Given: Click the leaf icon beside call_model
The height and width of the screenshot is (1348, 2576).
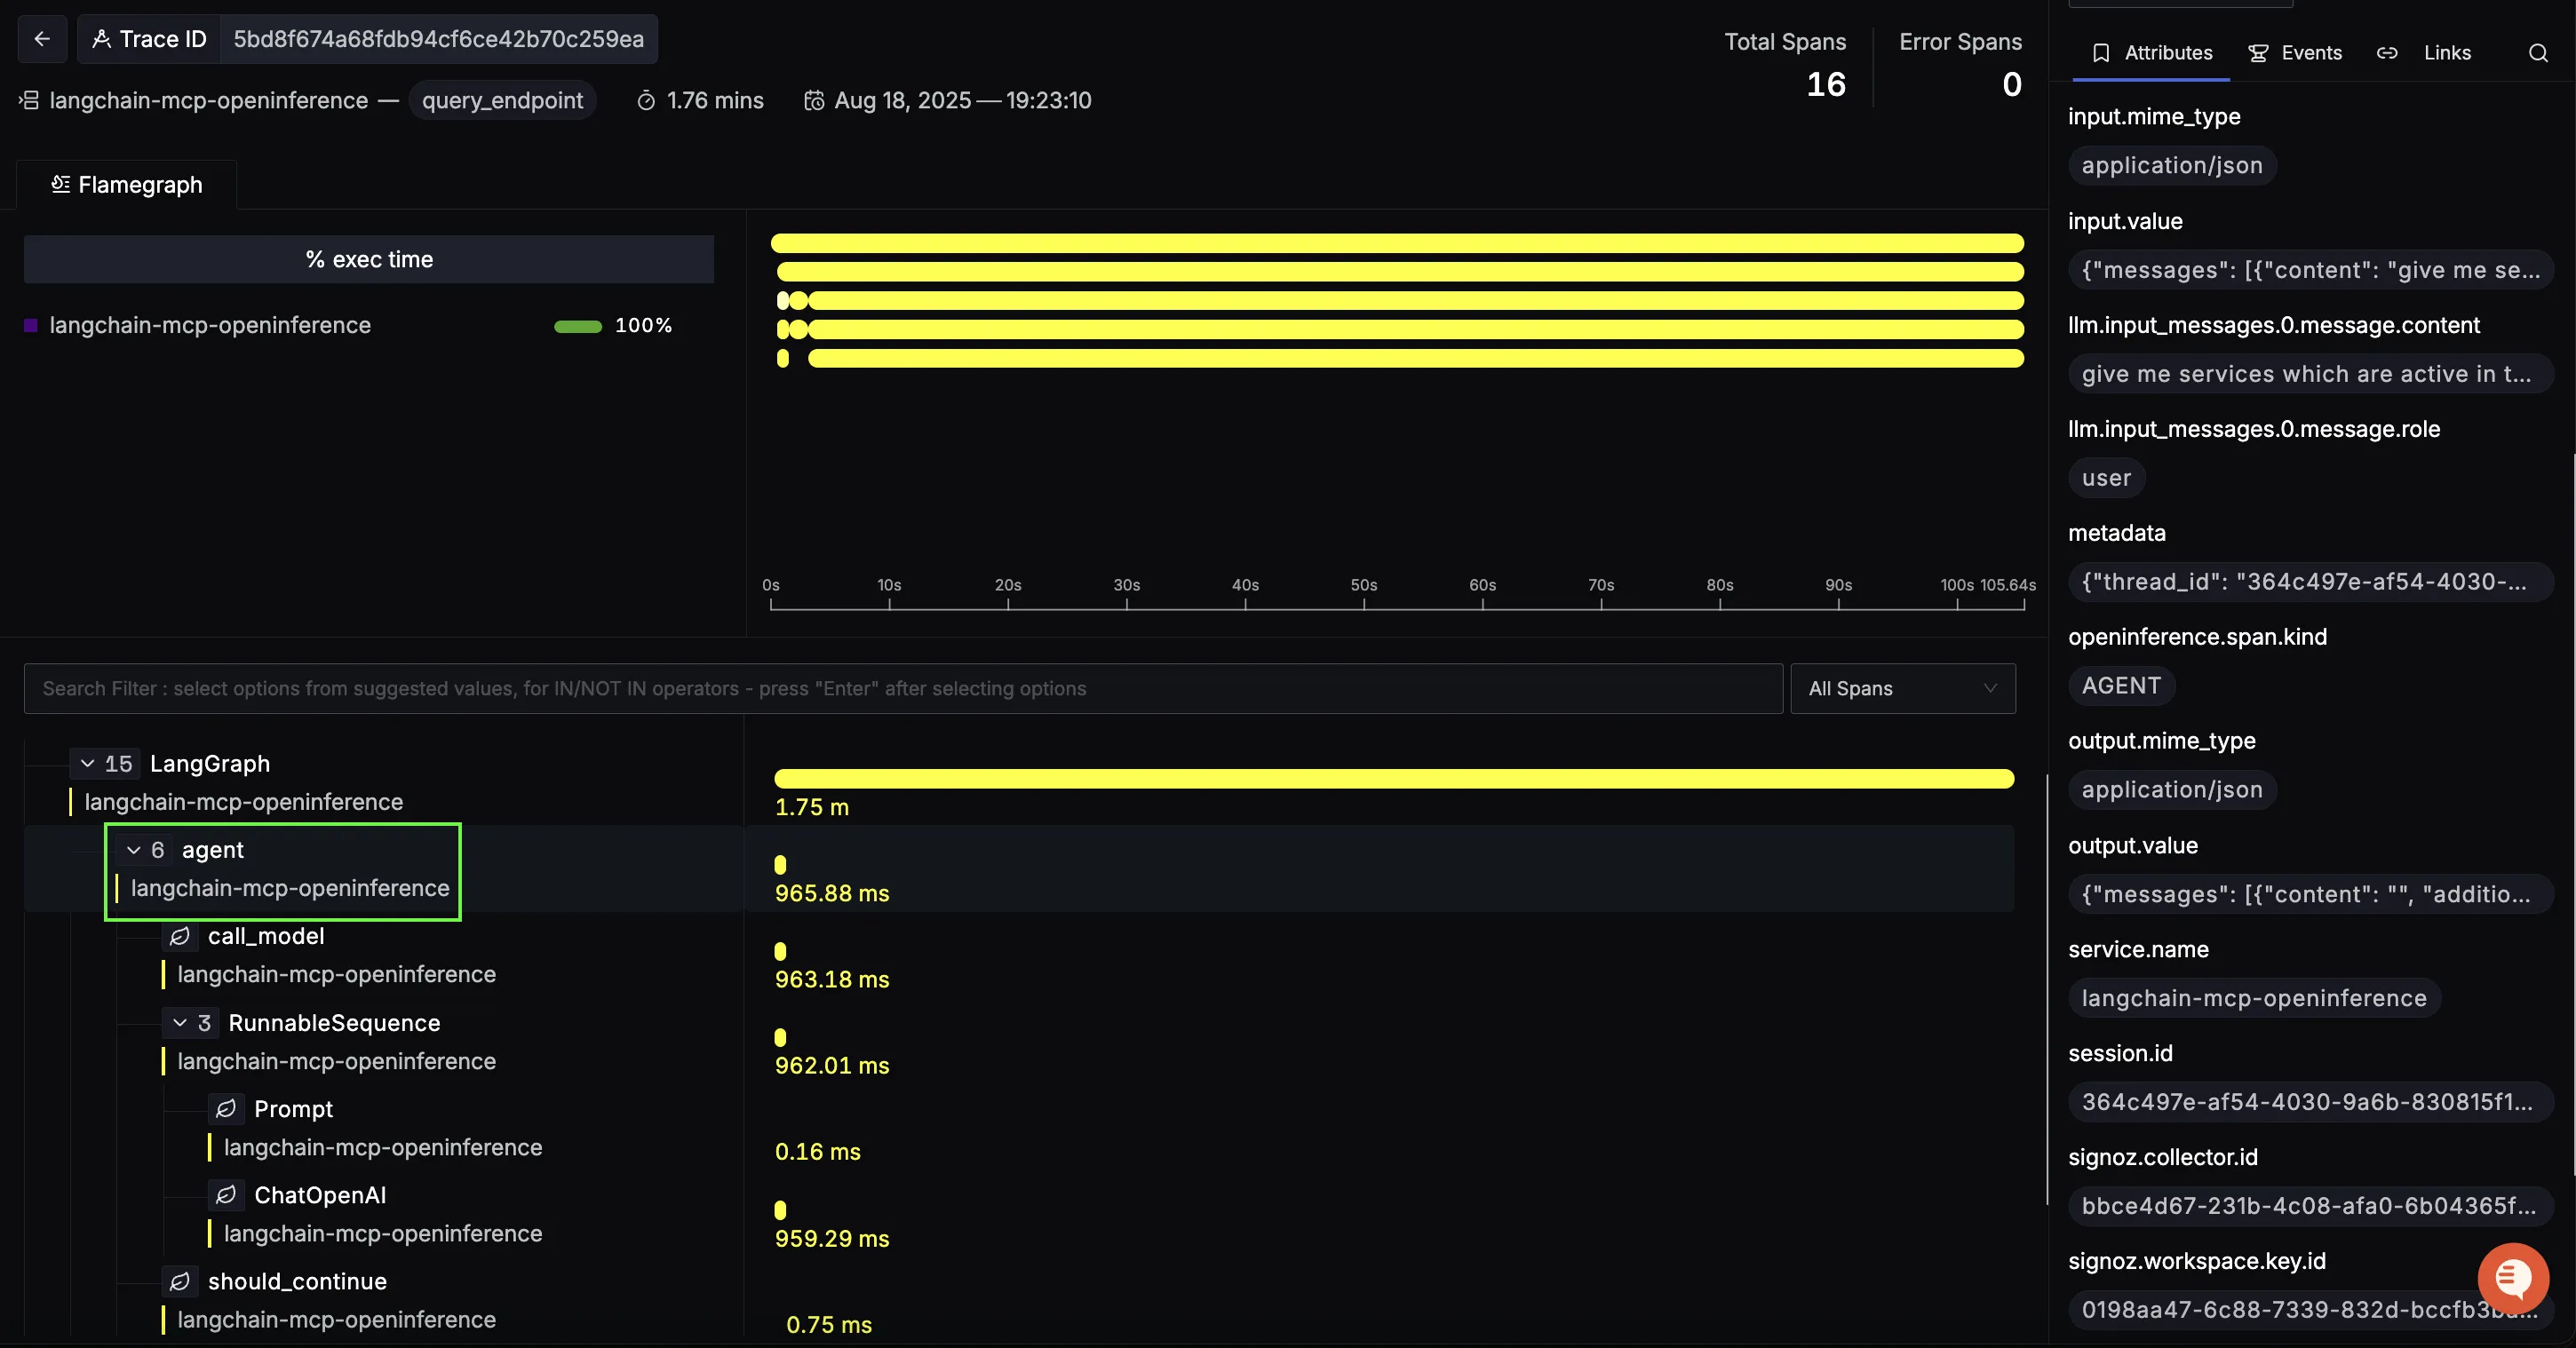Looking at the screenshot, I should [179, 936].
